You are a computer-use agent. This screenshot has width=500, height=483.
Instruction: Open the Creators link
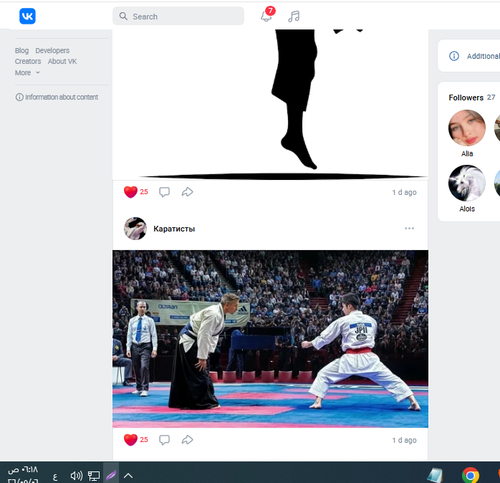28,61
